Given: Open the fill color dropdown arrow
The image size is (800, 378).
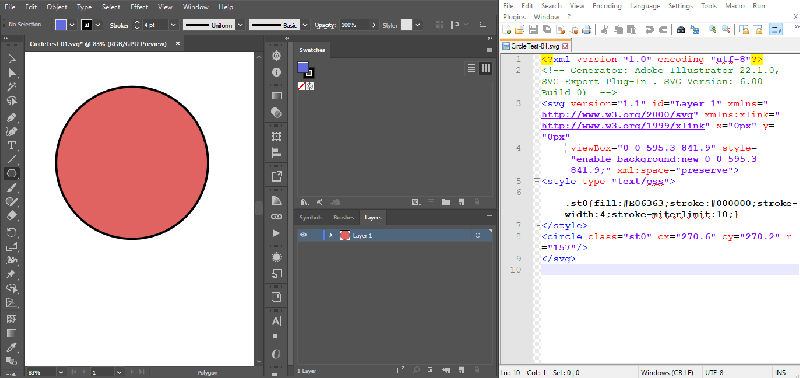Looking at the screenshot, I should tap(72, 24).
